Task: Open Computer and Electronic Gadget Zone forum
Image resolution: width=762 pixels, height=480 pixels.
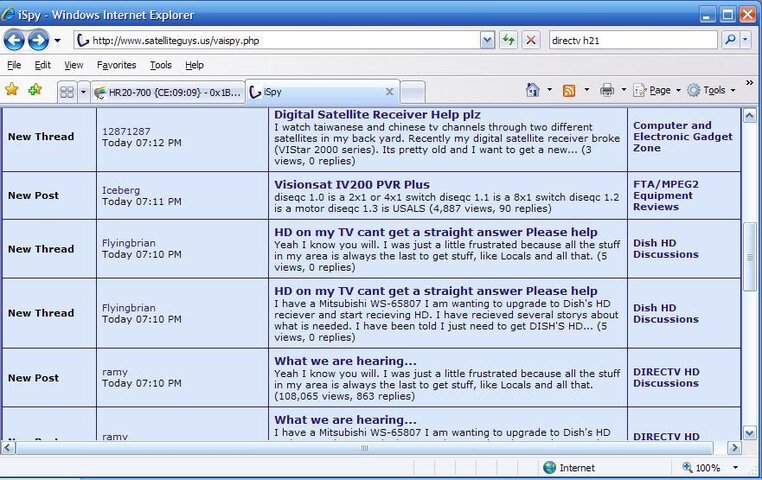Action: click(682, 137)
